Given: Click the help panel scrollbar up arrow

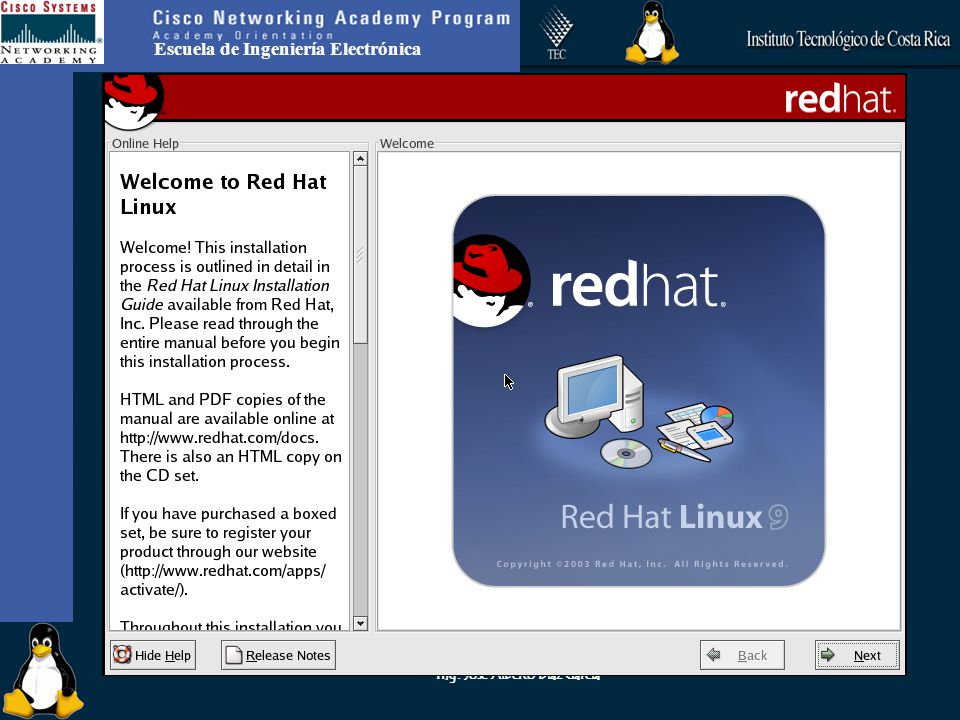Looking at the screenshot, I should (361, 159).
